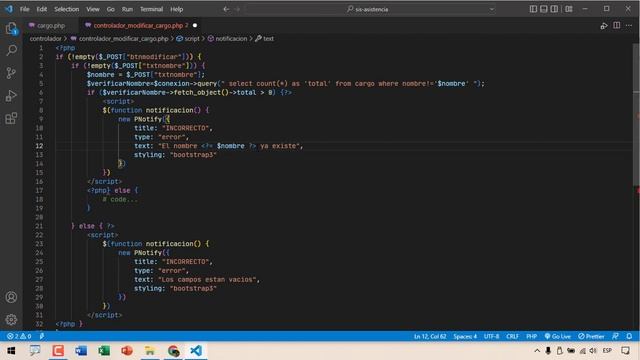Expand the text breadcrumb segment
Image resolution: width=640 pixels, height=360 pixels.
pos(268,39)
